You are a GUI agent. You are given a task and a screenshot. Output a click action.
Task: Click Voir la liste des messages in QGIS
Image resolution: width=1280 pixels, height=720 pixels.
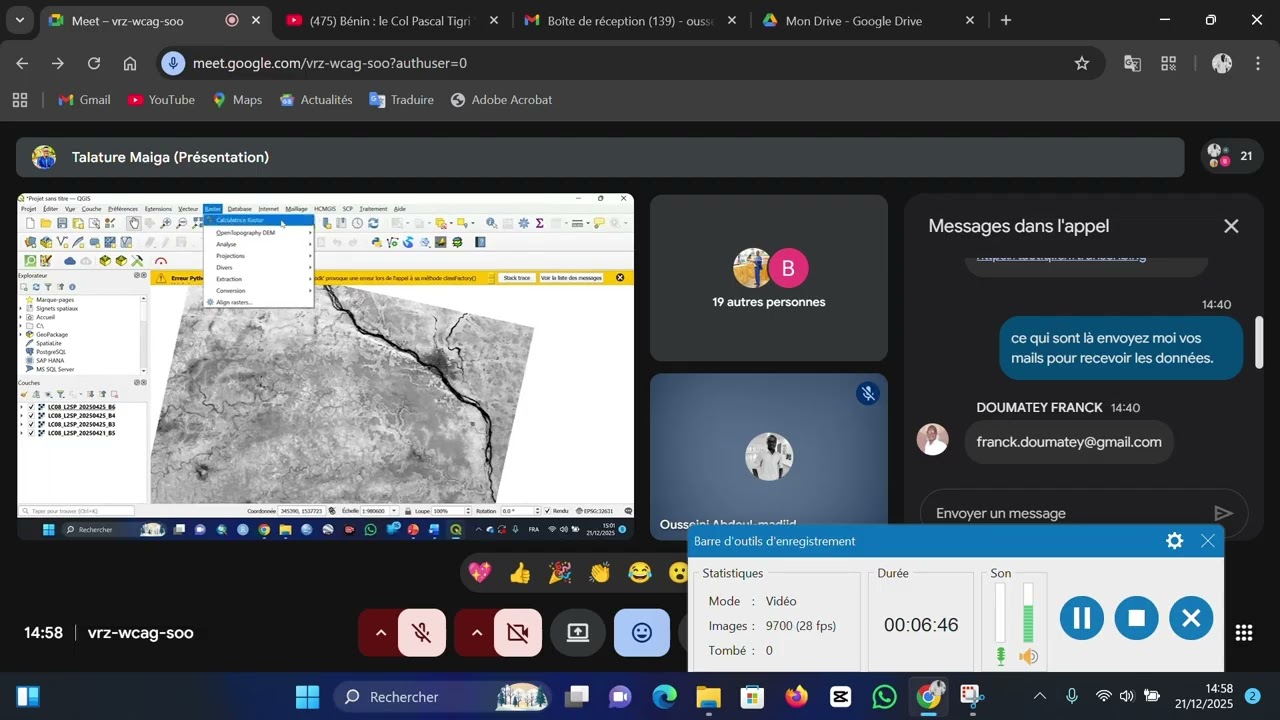(x=571, y=277)
